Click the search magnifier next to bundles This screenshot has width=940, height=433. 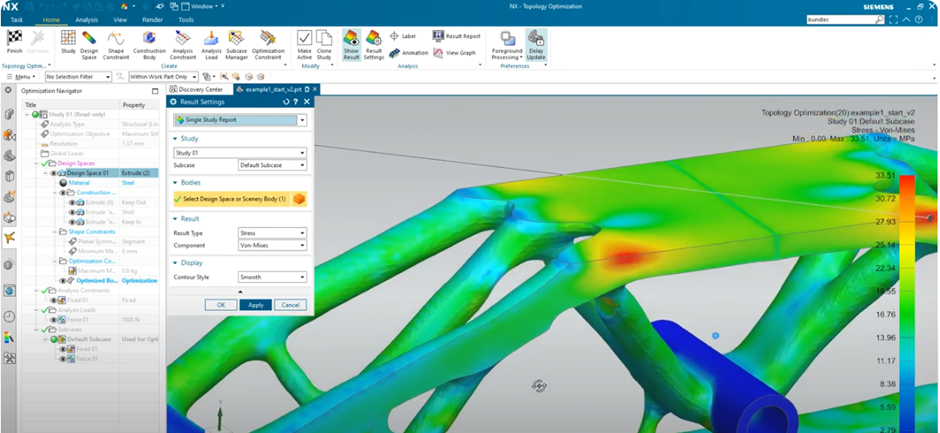879,20
